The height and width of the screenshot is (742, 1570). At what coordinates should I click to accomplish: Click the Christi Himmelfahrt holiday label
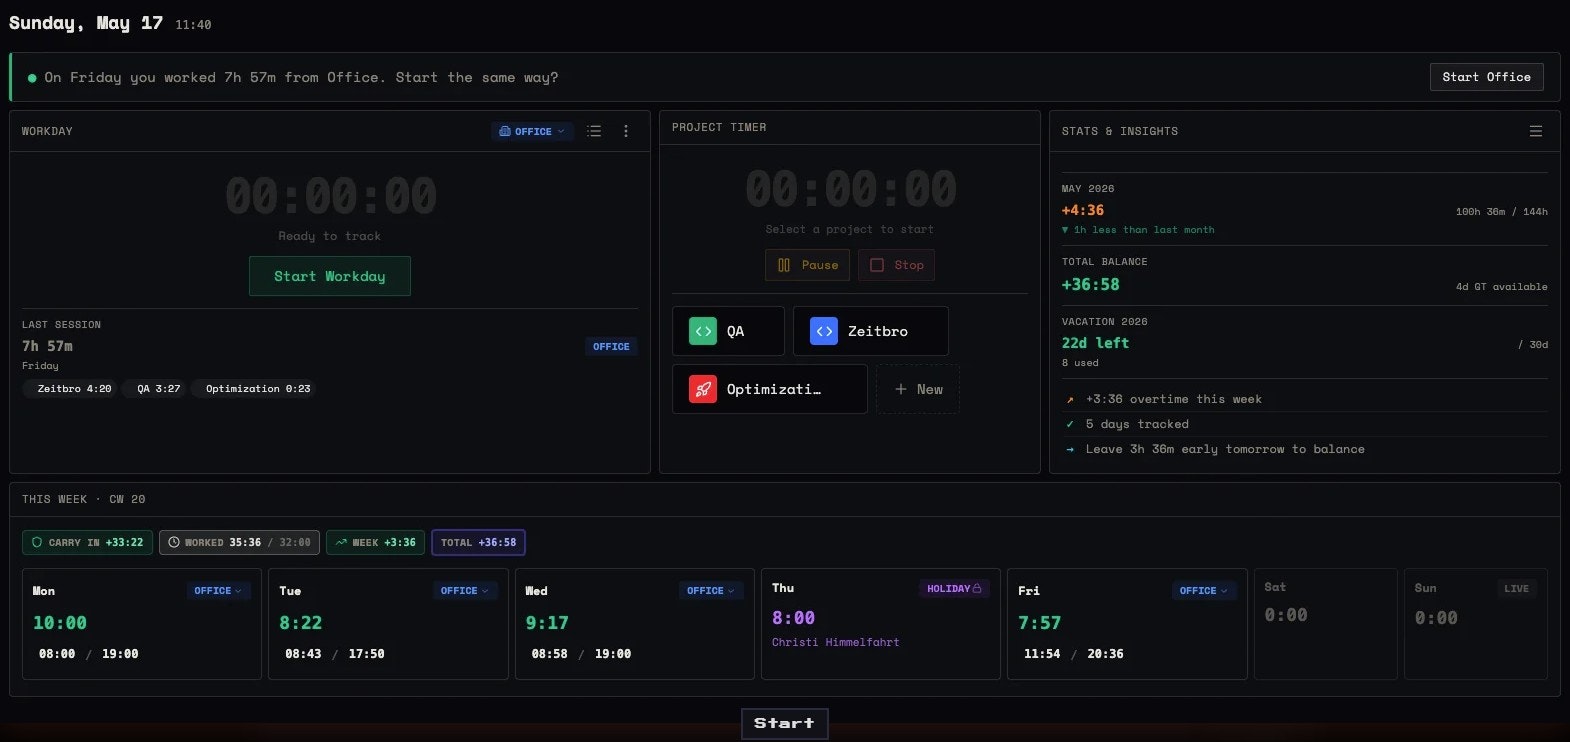(835, 642)
